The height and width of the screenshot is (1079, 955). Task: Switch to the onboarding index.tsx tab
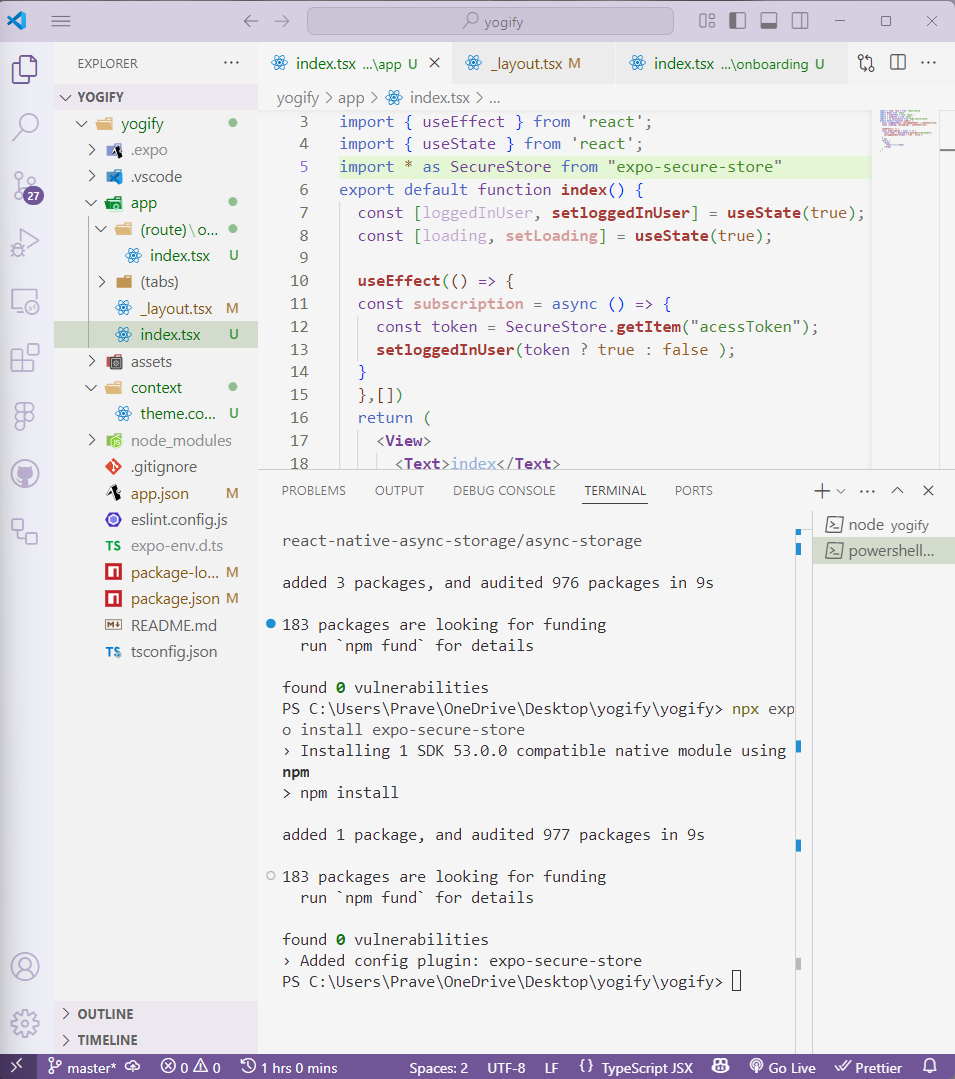[x=730, y=64]
